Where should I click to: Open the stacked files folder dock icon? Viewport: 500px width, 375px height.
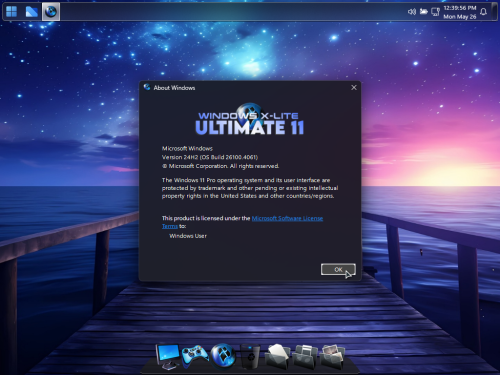coord(305,357)
